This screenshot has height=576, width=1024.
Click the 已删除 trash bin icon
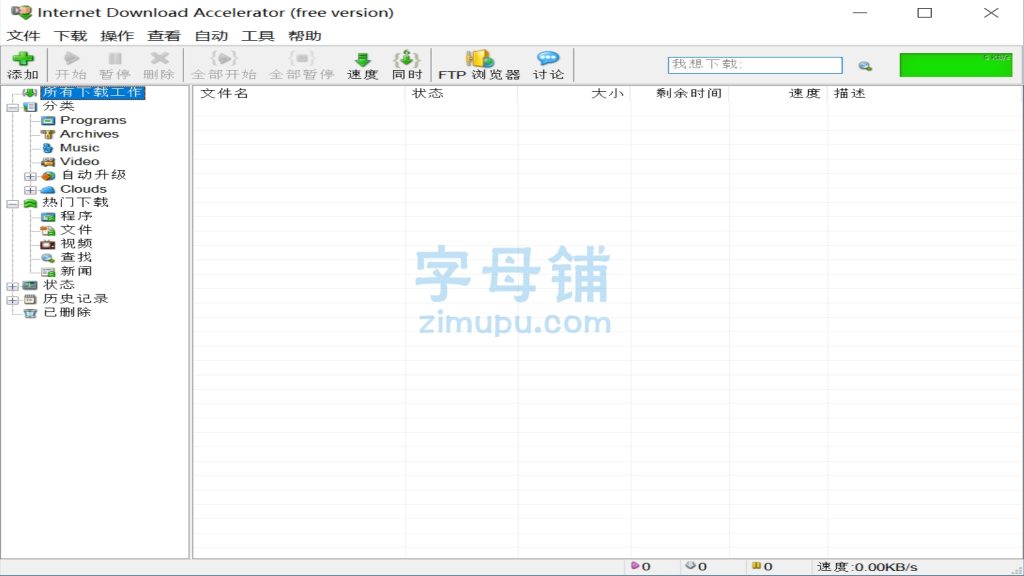click(30, 313)
